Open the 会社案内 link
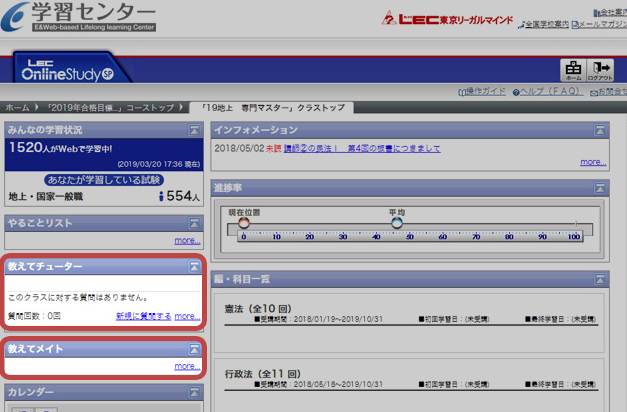Screen dimensions: 627x412 [610, 13]
